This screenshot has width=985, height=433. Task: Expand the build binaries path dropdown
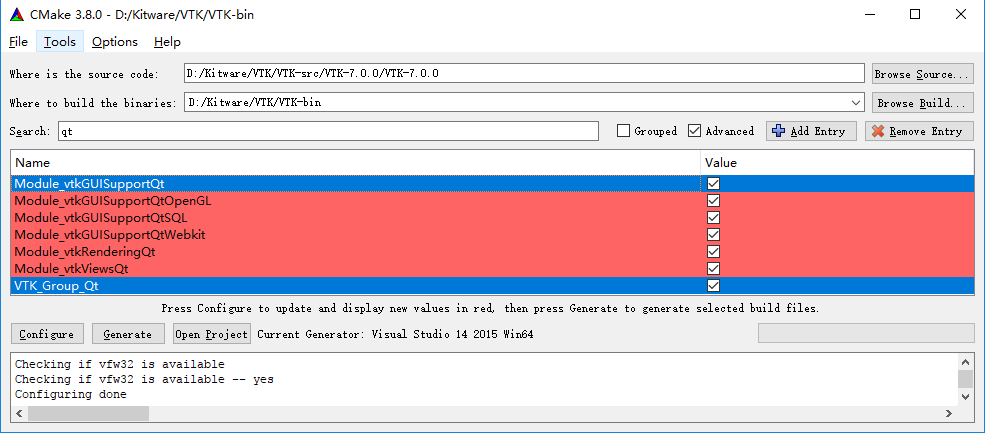coord(856,102)
